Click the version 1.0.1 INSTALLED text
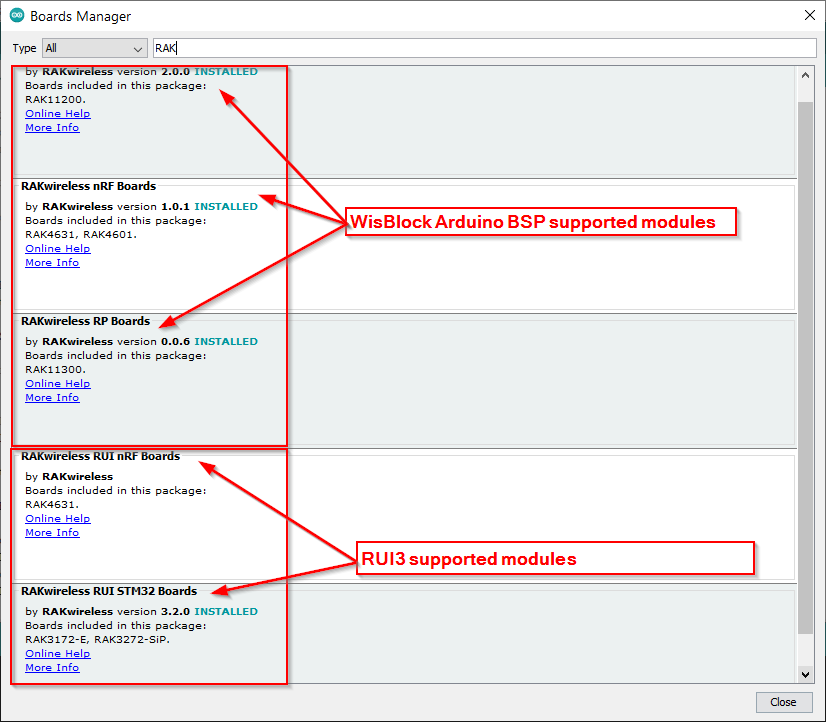 tap(187, 206)
